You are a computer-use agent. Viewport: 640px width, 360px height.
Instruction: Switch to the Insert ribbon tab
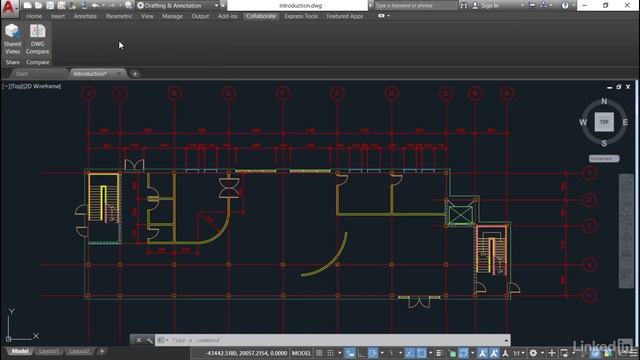click(58, 16)
